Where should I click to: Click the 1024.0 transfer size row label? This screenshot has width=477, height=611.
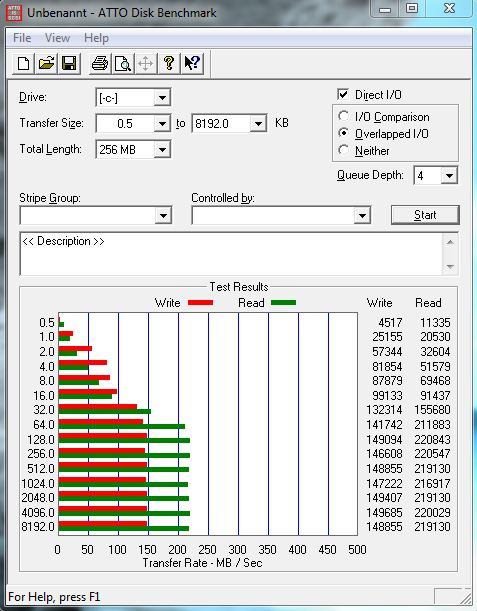pos(38,483)
